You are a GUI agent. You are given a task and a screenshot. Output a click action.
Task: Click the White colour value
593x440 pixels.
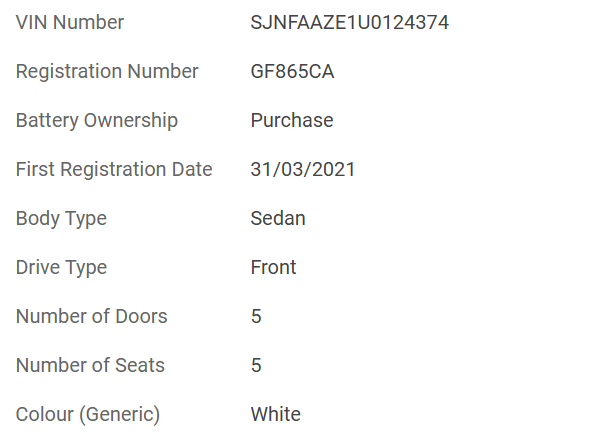click(x=275, y=414)
